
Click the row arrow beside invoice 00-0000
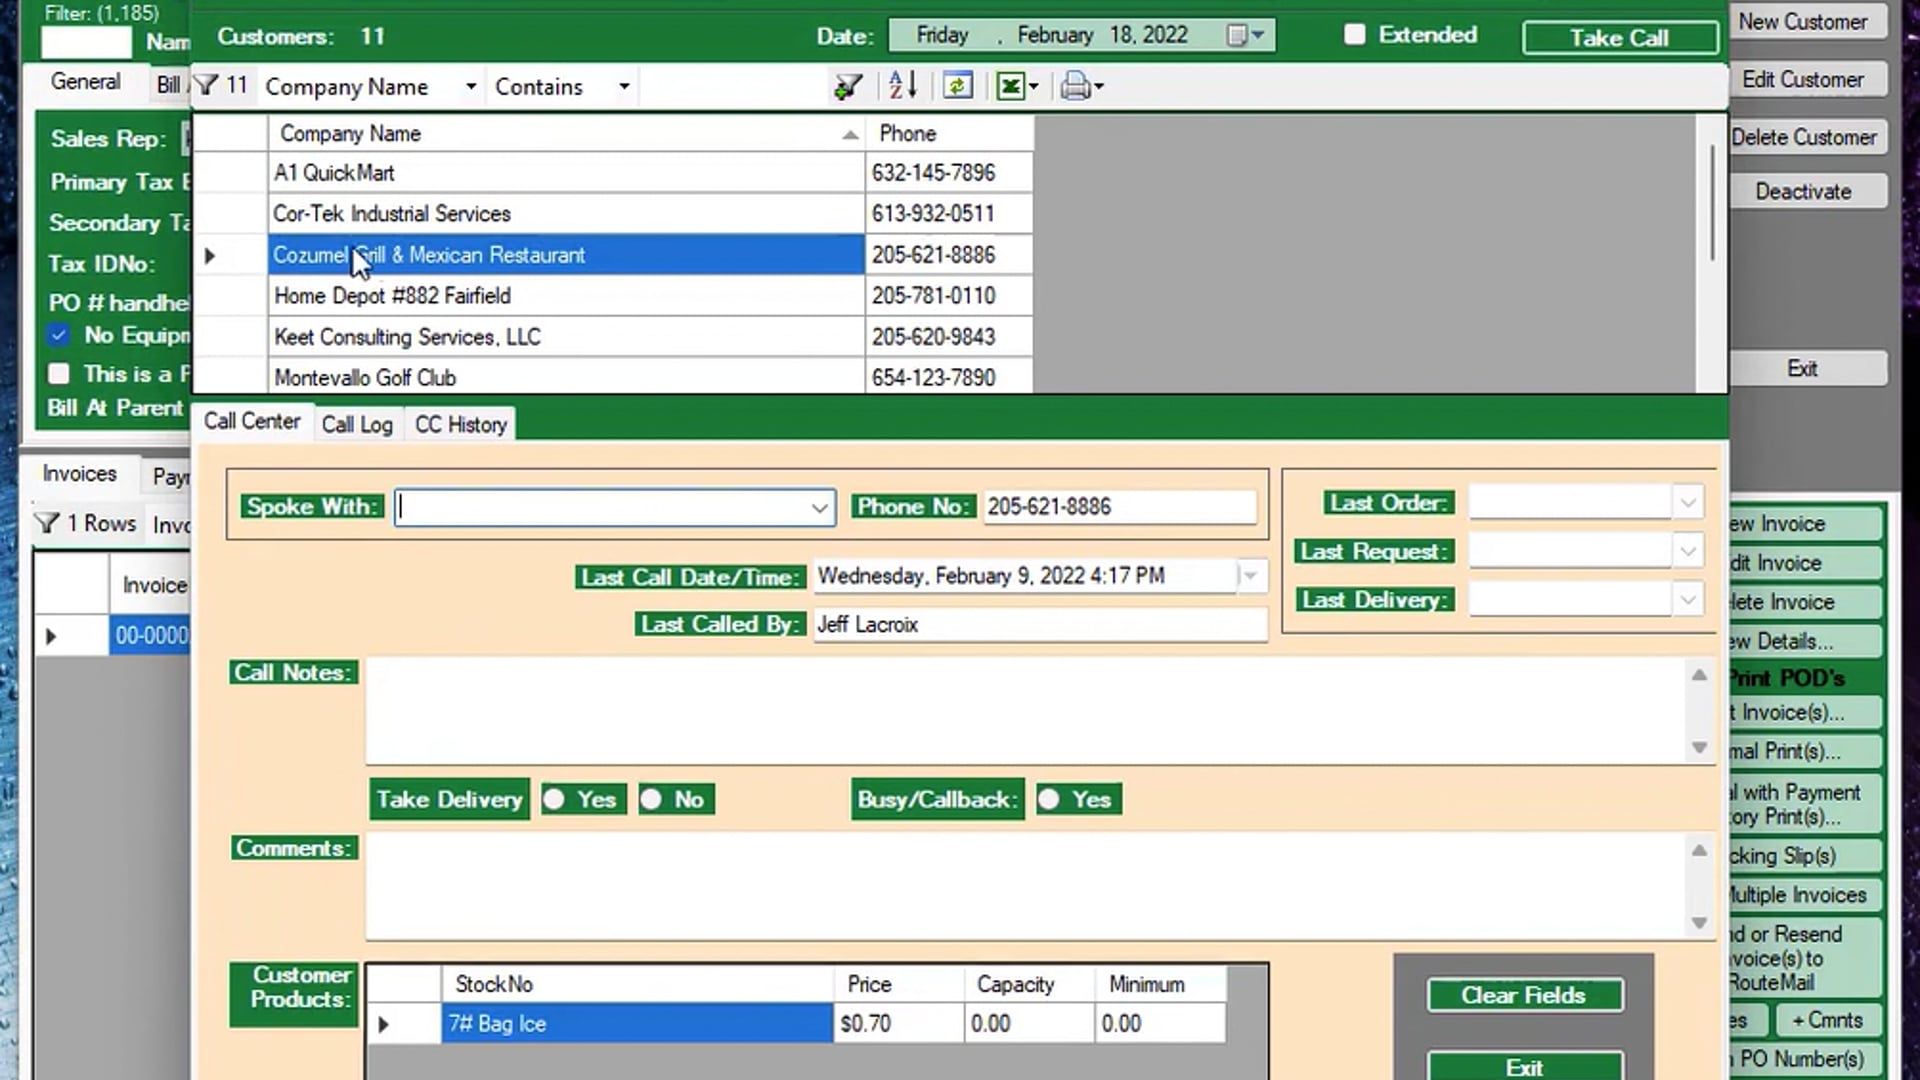51,636
